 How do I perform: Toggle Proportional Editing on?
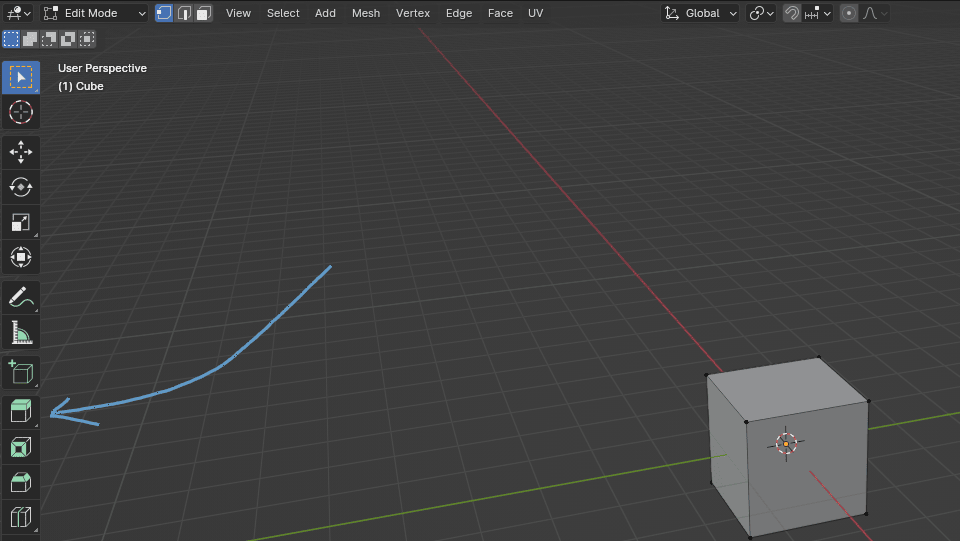pyautogui.click(x=849, y=13)
